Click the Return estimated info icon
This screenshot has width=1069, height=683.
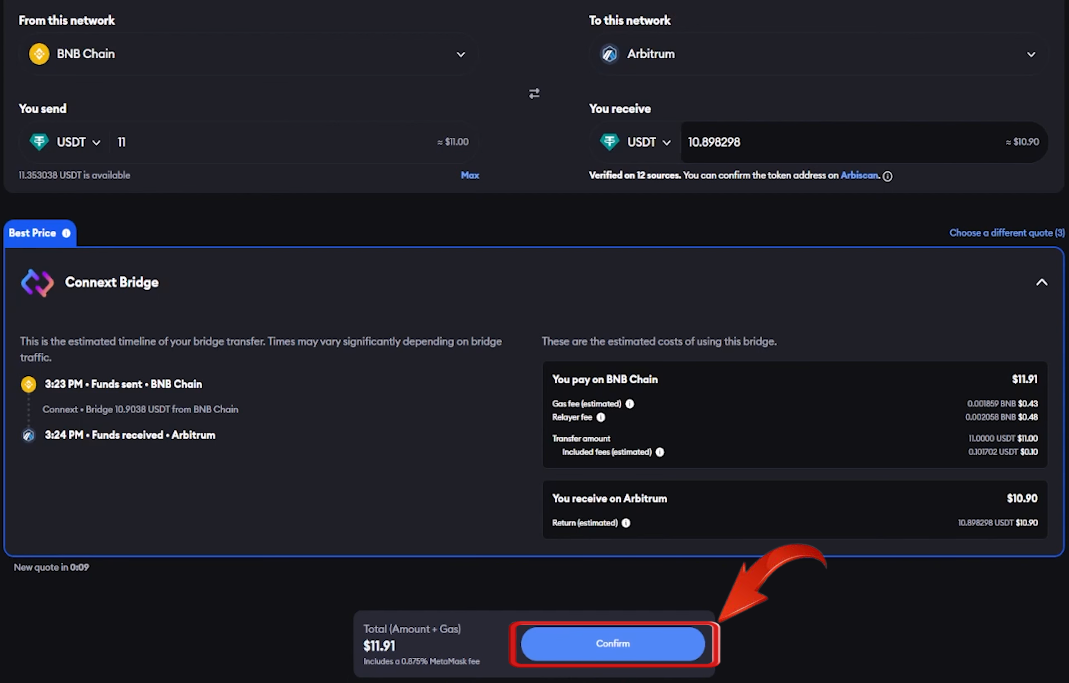pyautogui.click(x=626, y=522)
